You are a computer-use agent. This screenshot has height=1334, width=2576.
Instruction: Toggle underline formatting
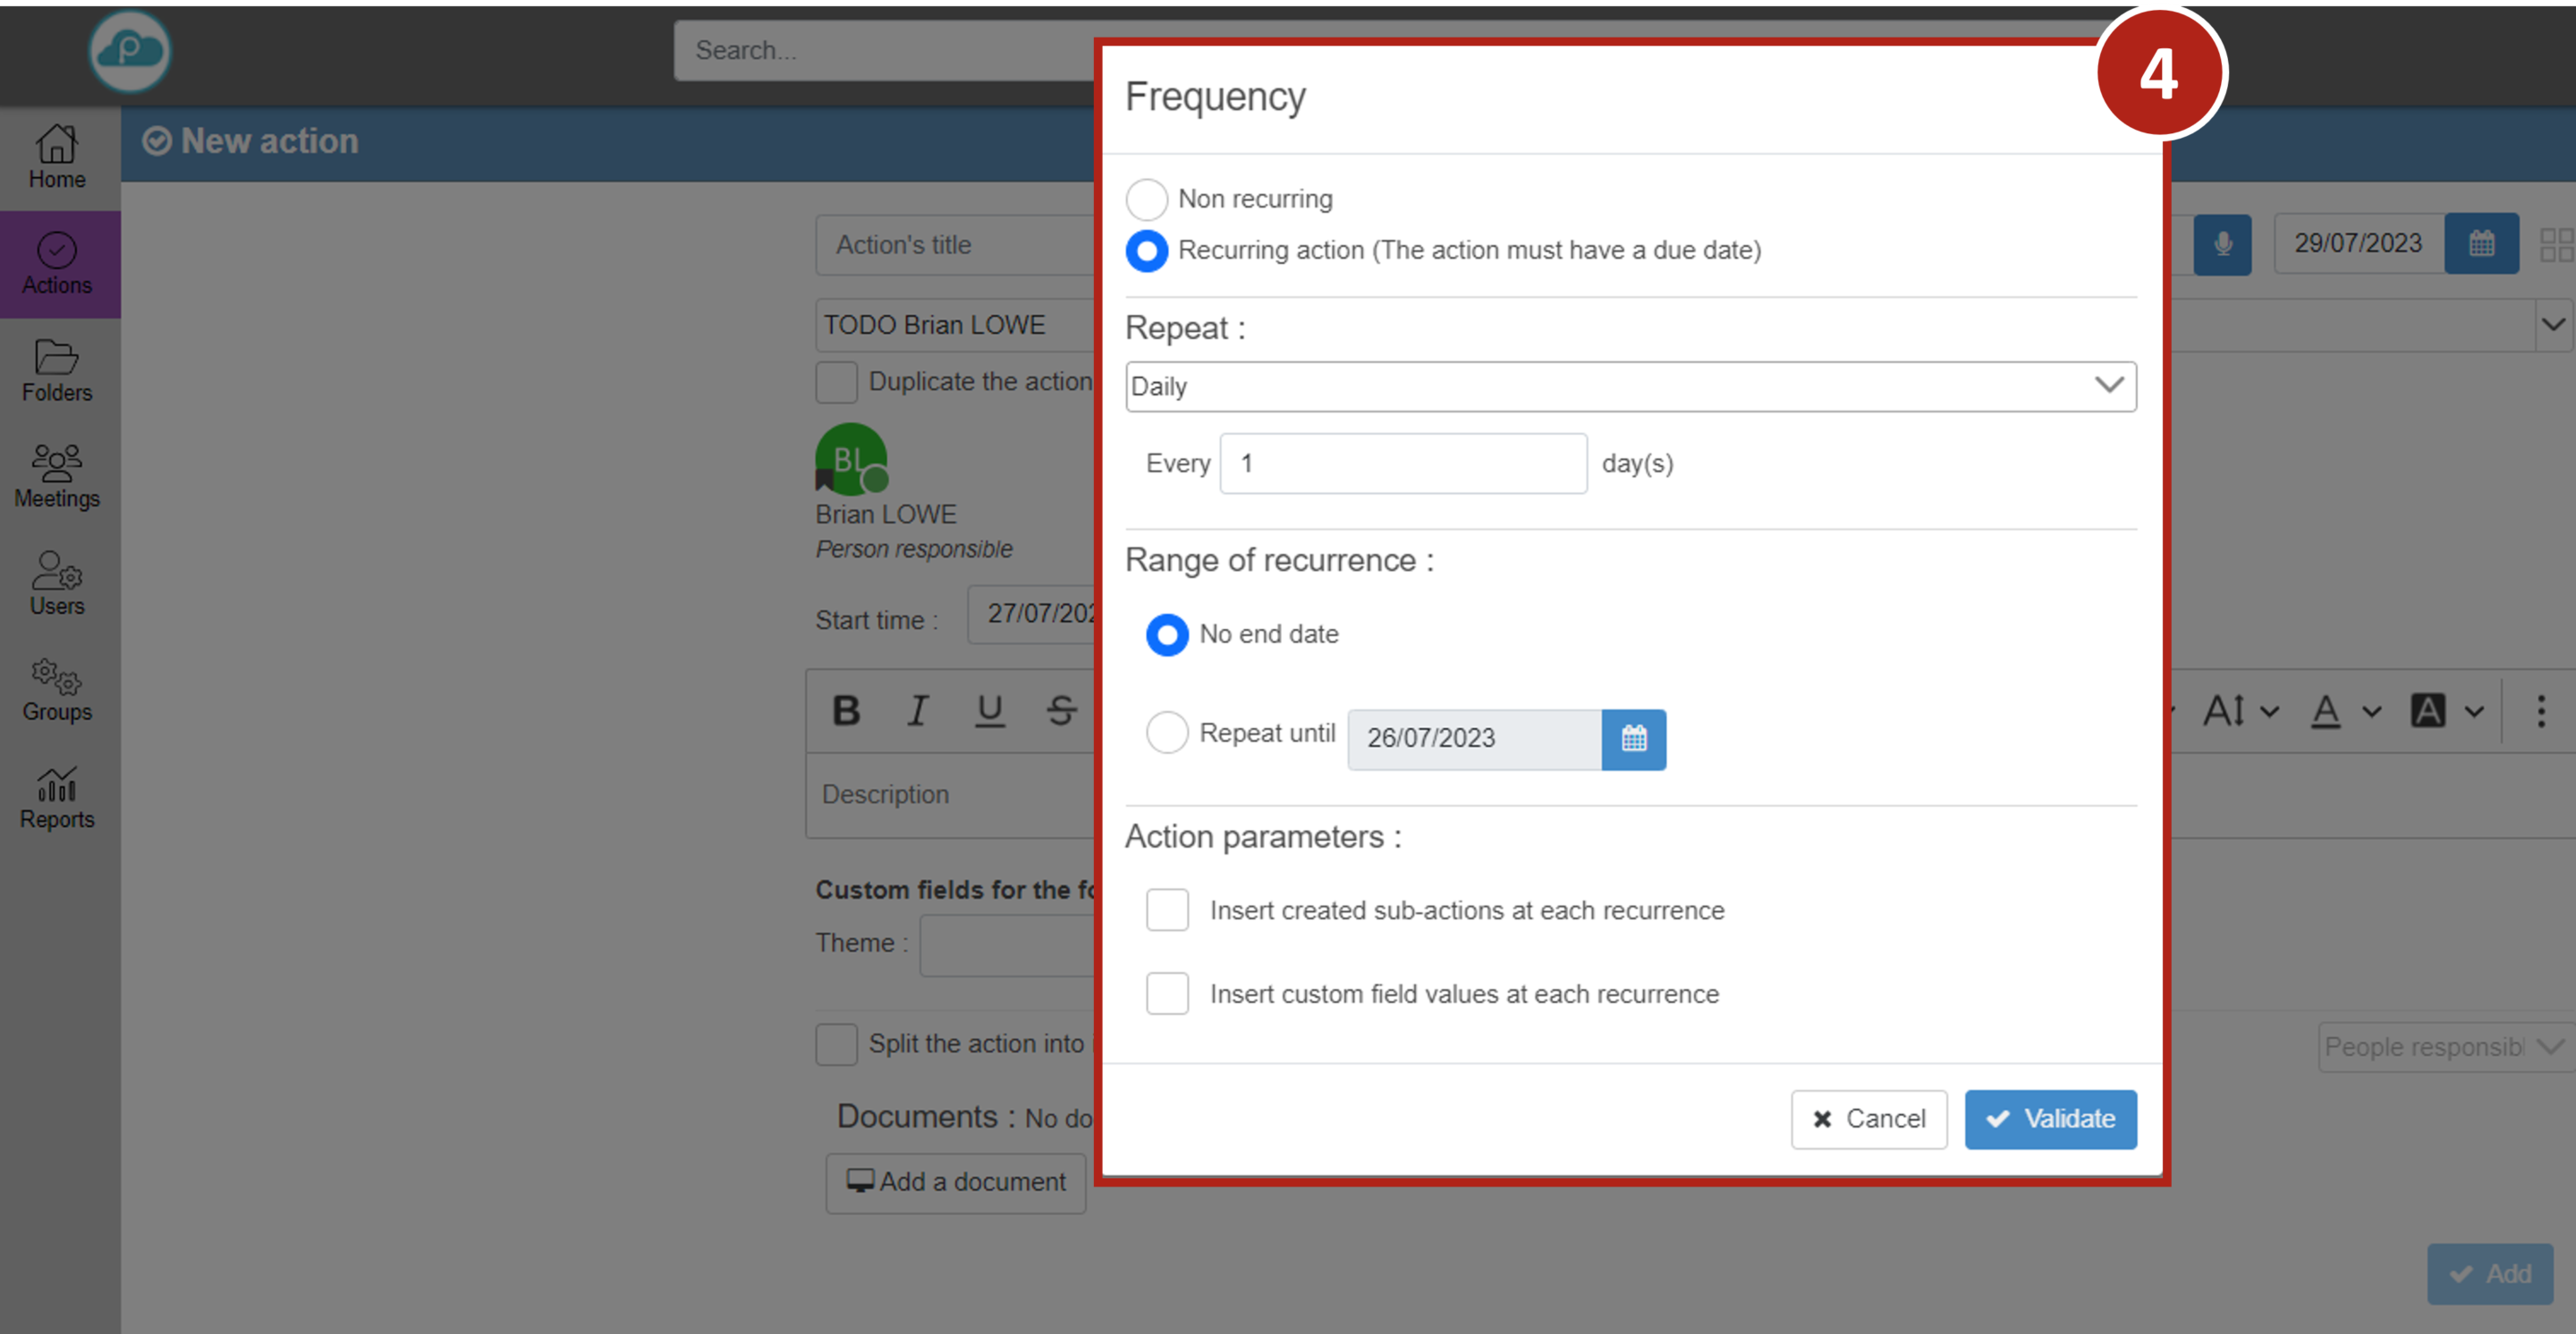point(989,711)
